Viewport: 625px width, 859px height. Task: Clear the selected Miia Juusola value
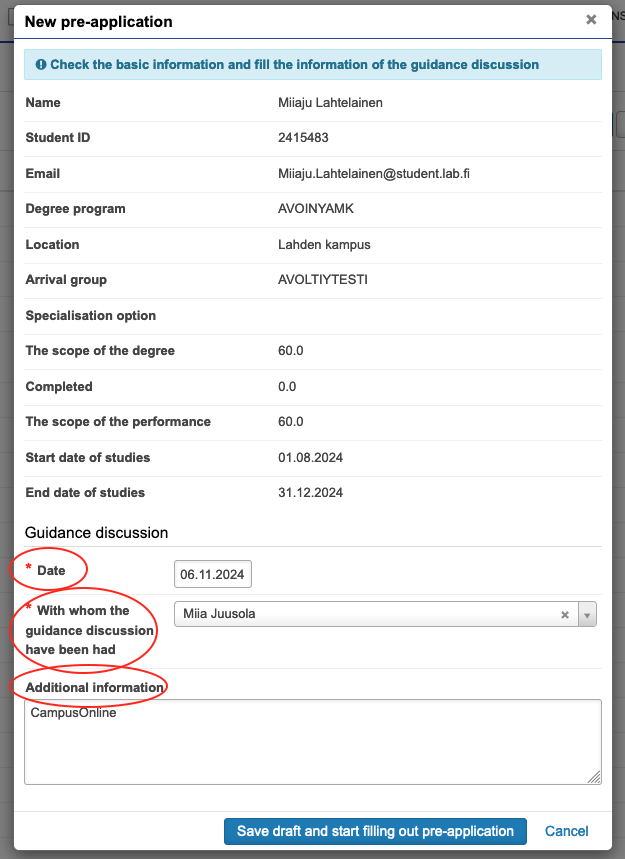[x=564, y=614]
